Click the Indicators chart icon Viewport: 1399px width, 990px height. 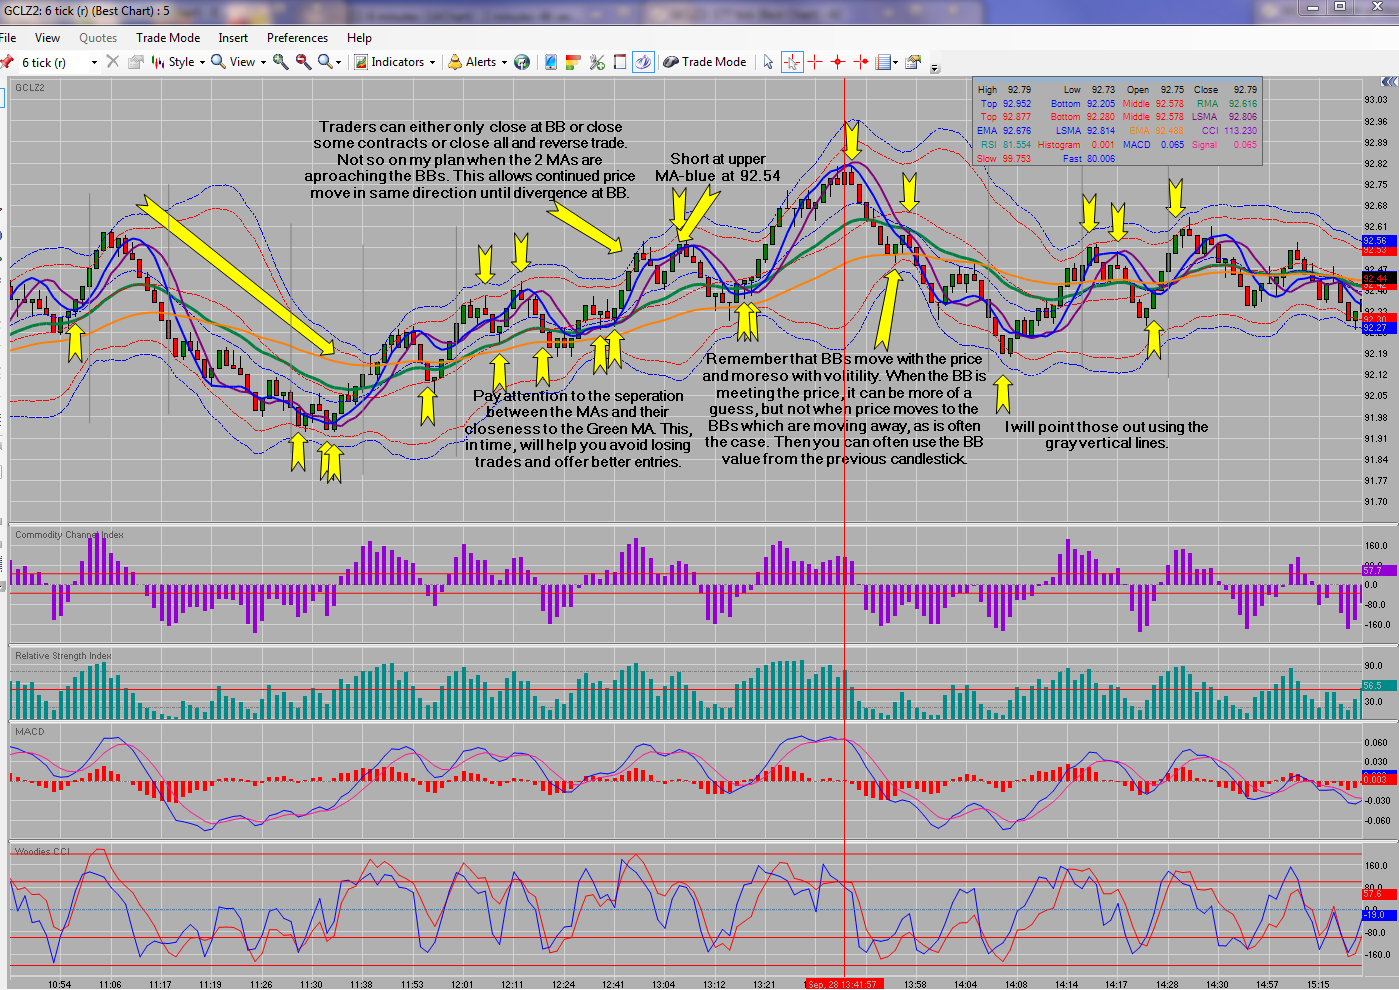pos(361,62)
